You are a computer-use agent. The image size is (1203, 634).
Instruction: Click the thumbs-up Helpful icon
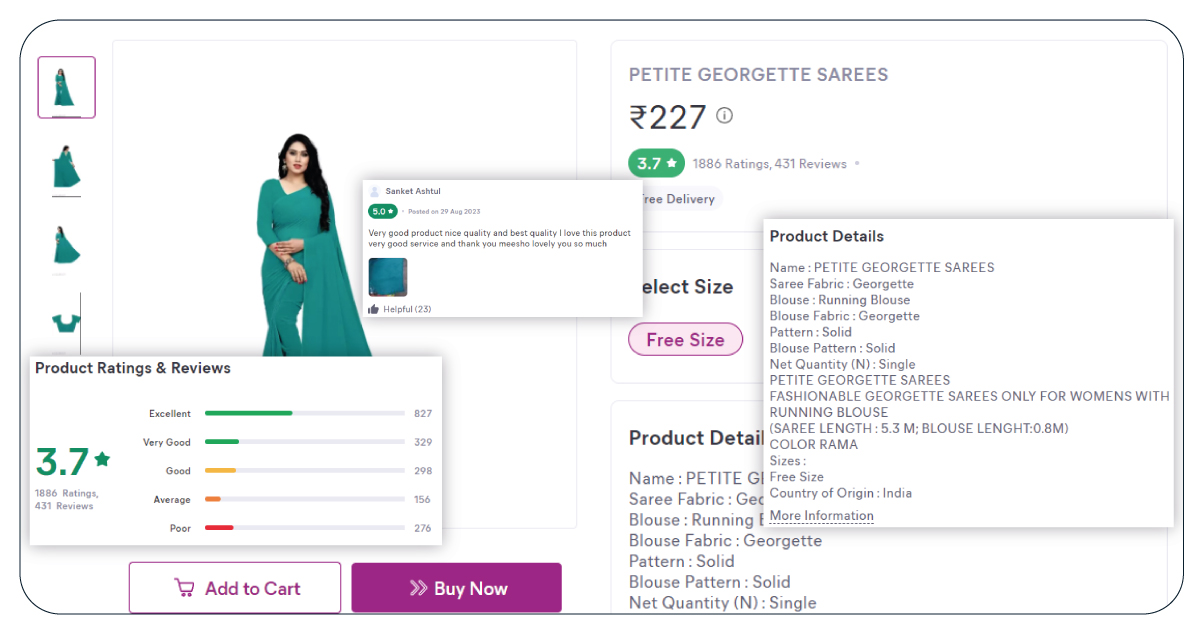pyautogui.click(x=374, y=309)
